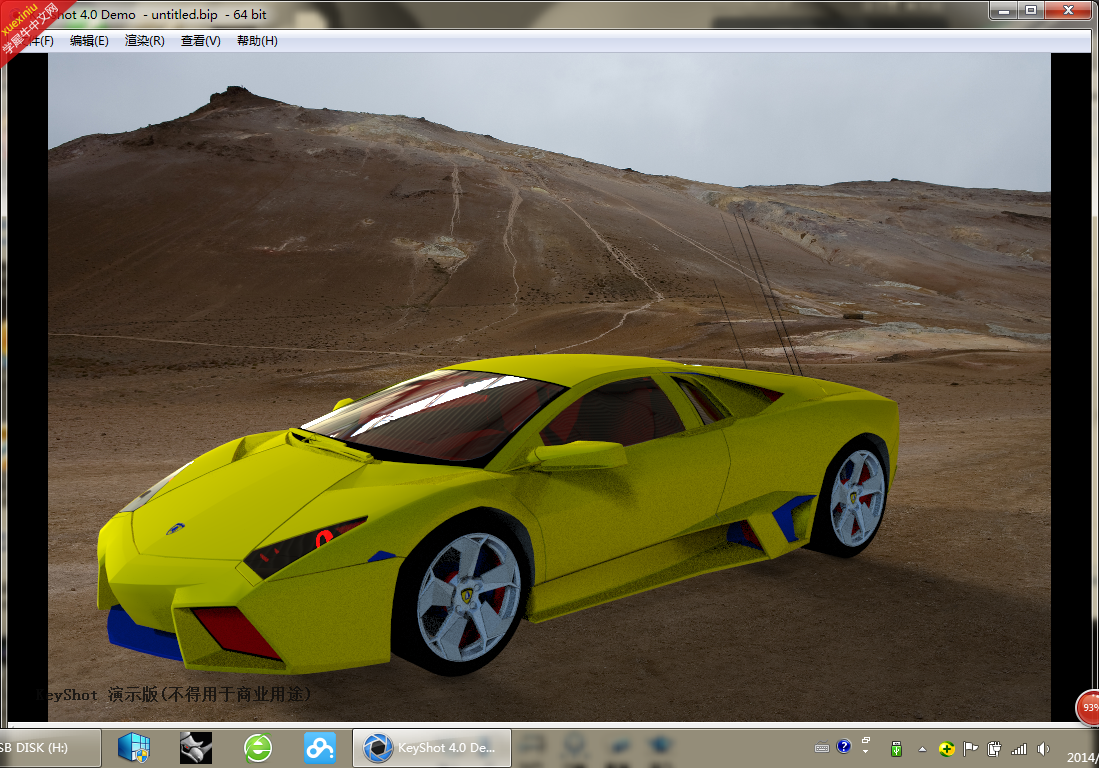Viewport: 1099px width, 768px height.
Task: Open Action Center flag icon
Action: tap(971, 749)
